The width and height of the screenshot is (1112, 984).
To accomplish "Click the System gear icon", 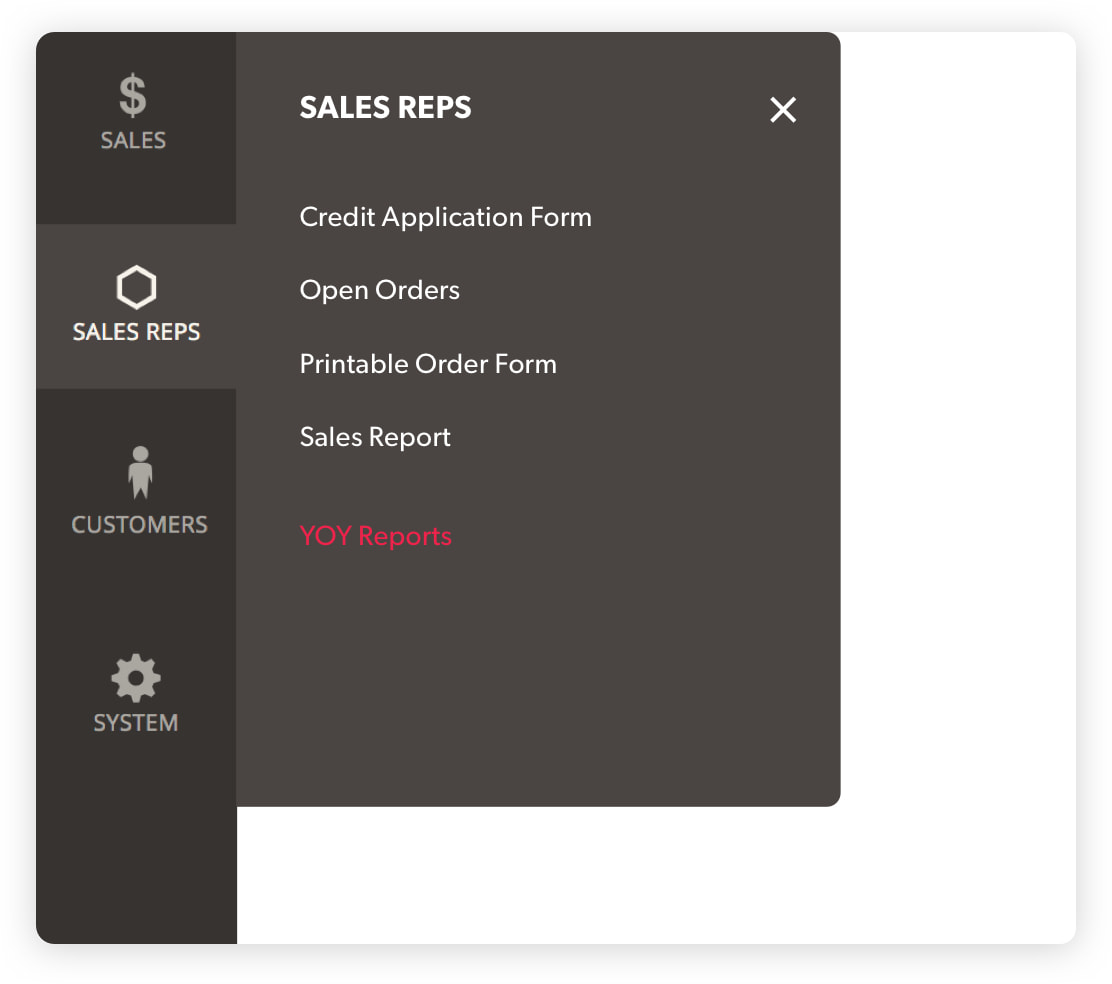I will click(x=136, y=678).
